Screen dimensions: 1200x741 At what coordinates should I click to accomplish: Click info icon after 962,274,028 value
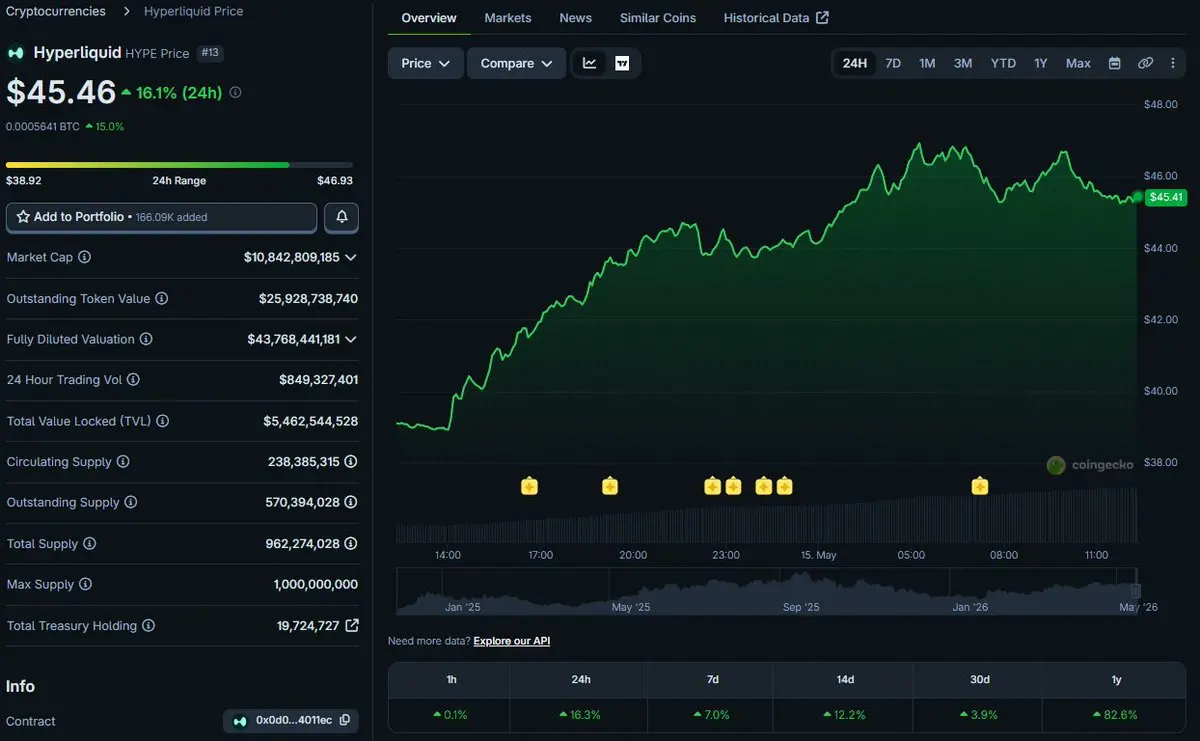351,544
